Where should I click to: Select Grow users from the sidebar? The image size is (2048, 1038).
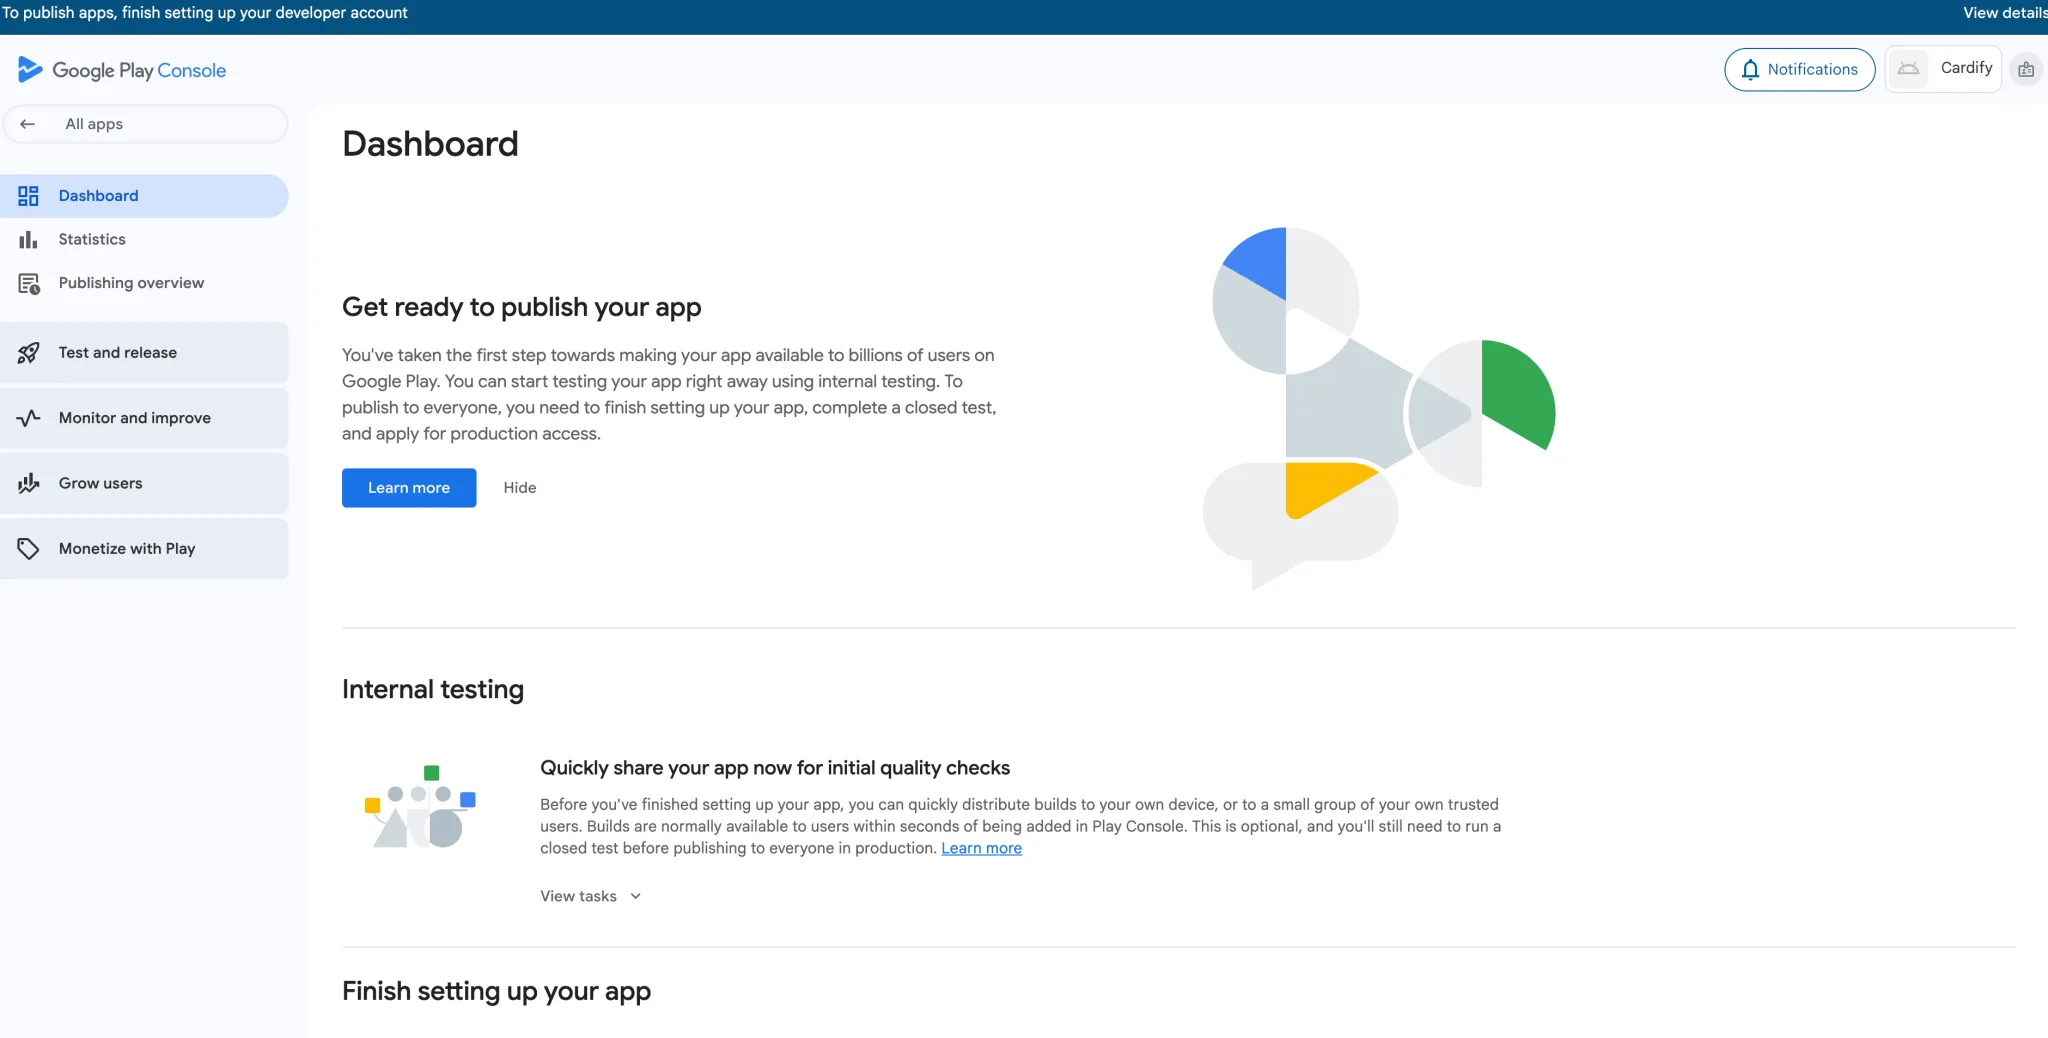(100, 483)
